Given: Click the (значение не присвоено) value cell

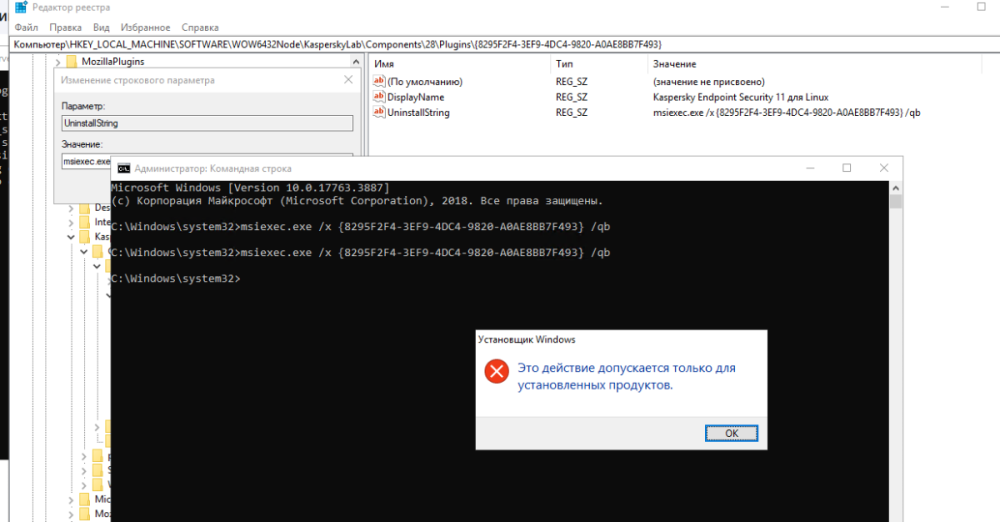Looking at the screenshot, I should point(709,82).
